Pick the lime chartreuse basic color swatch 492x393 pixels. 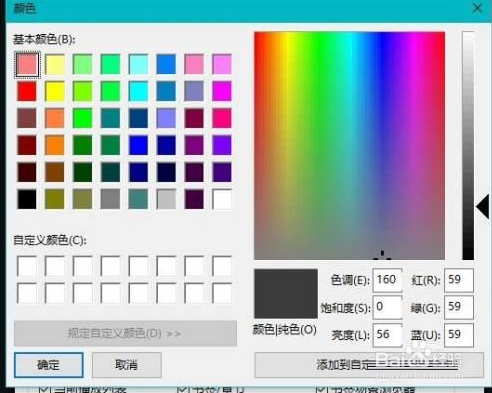83,91
